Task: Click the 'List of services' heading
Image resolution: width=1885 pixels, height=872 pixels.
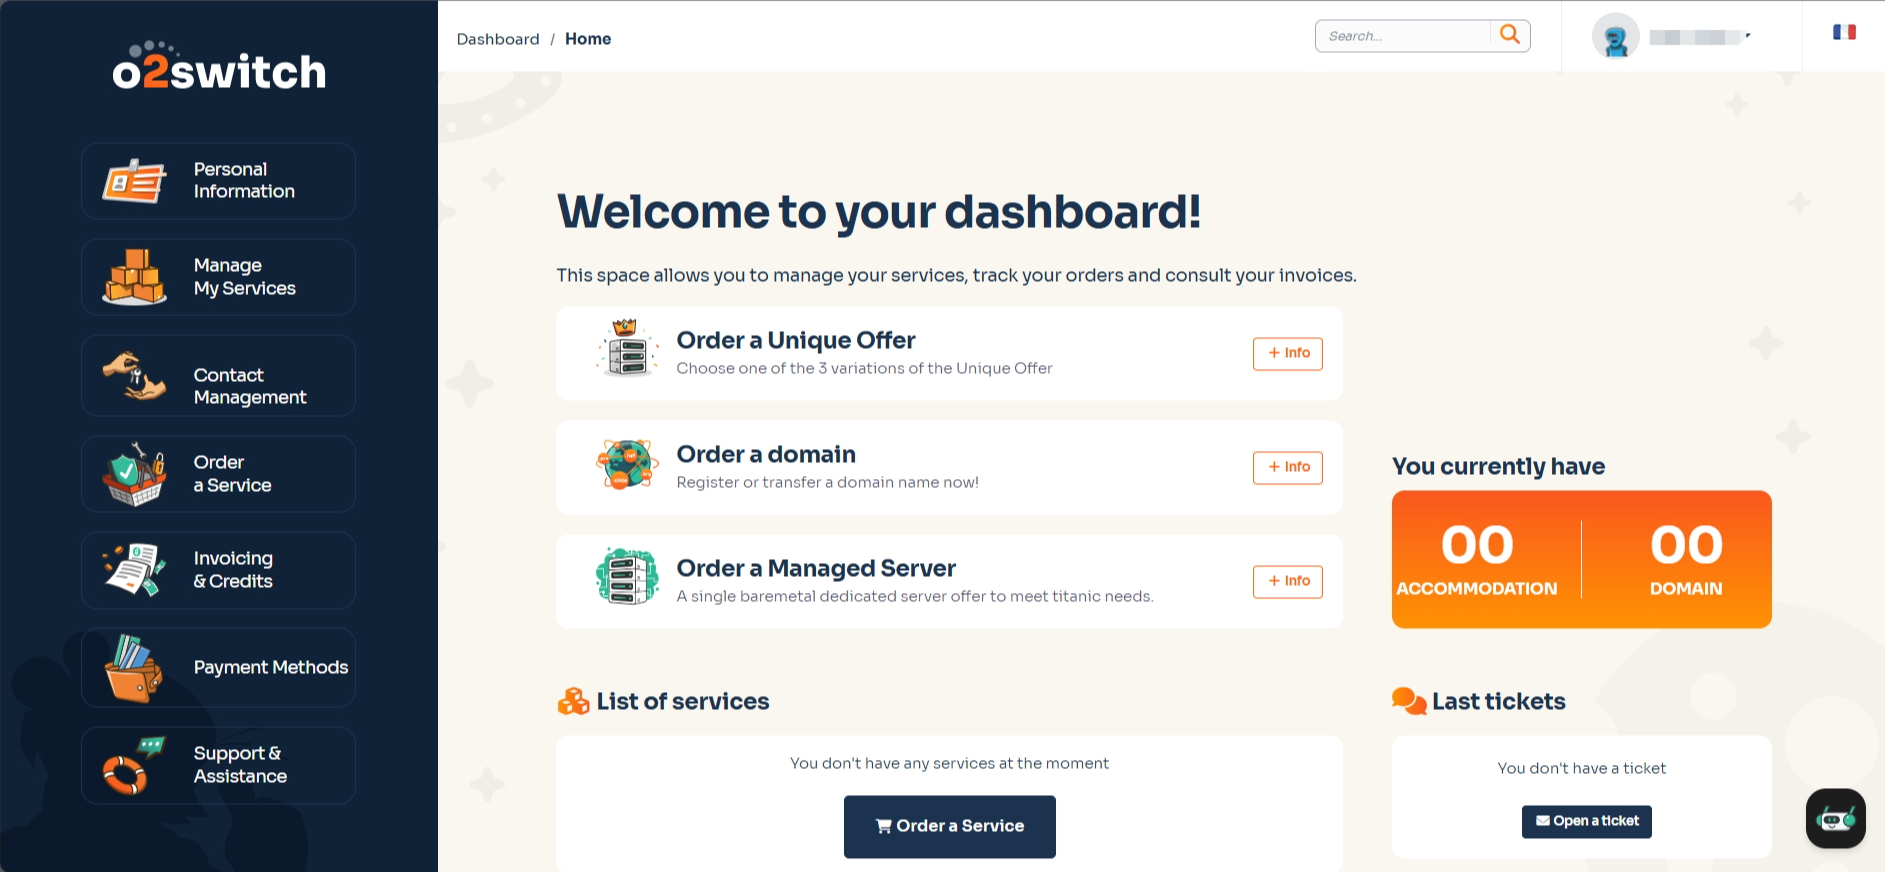Action: [x=683, y=701]
